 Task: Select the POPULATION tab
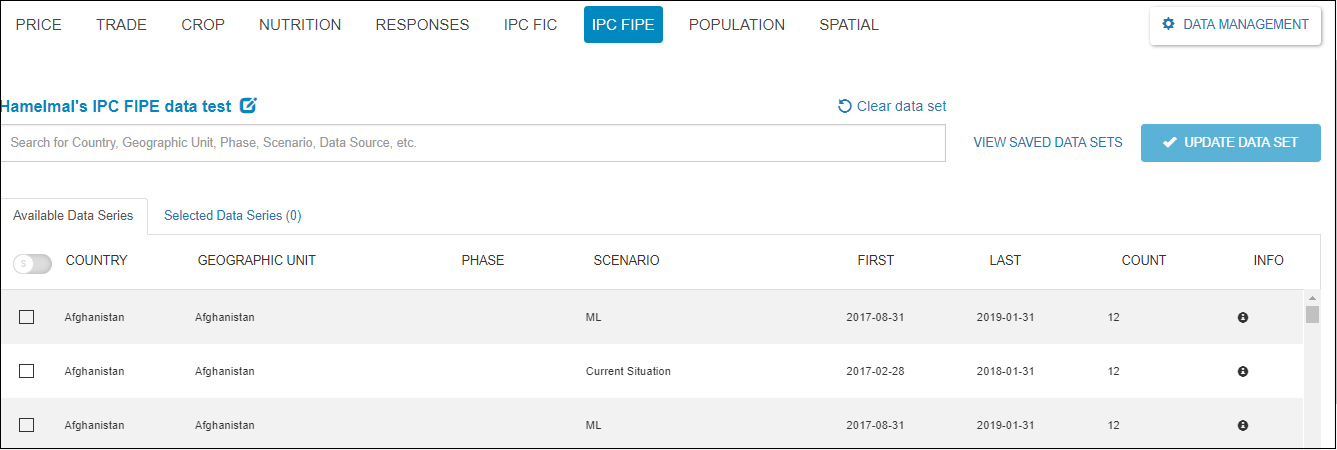[x=737, y=25]
